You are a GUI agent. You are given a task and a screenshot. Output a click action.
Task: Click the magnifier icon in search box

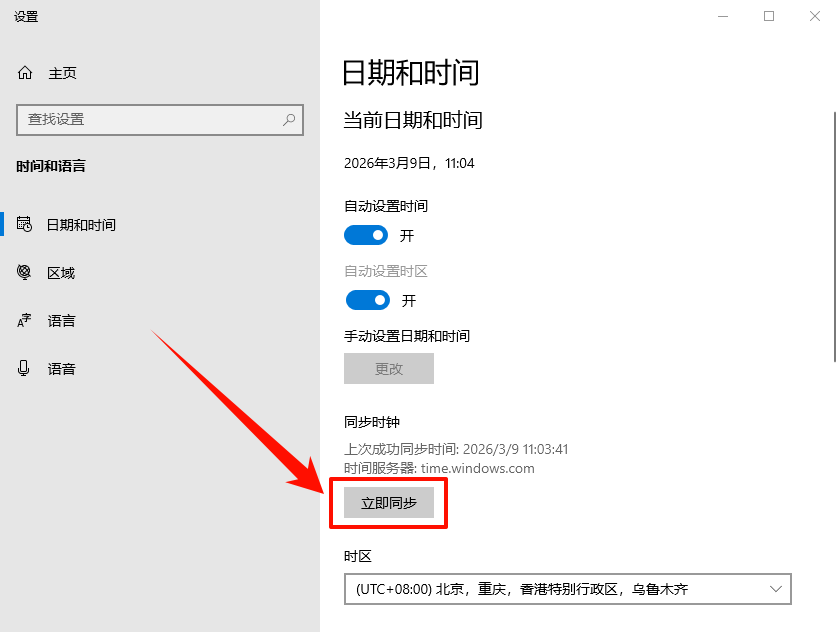(x=289, y=119)
